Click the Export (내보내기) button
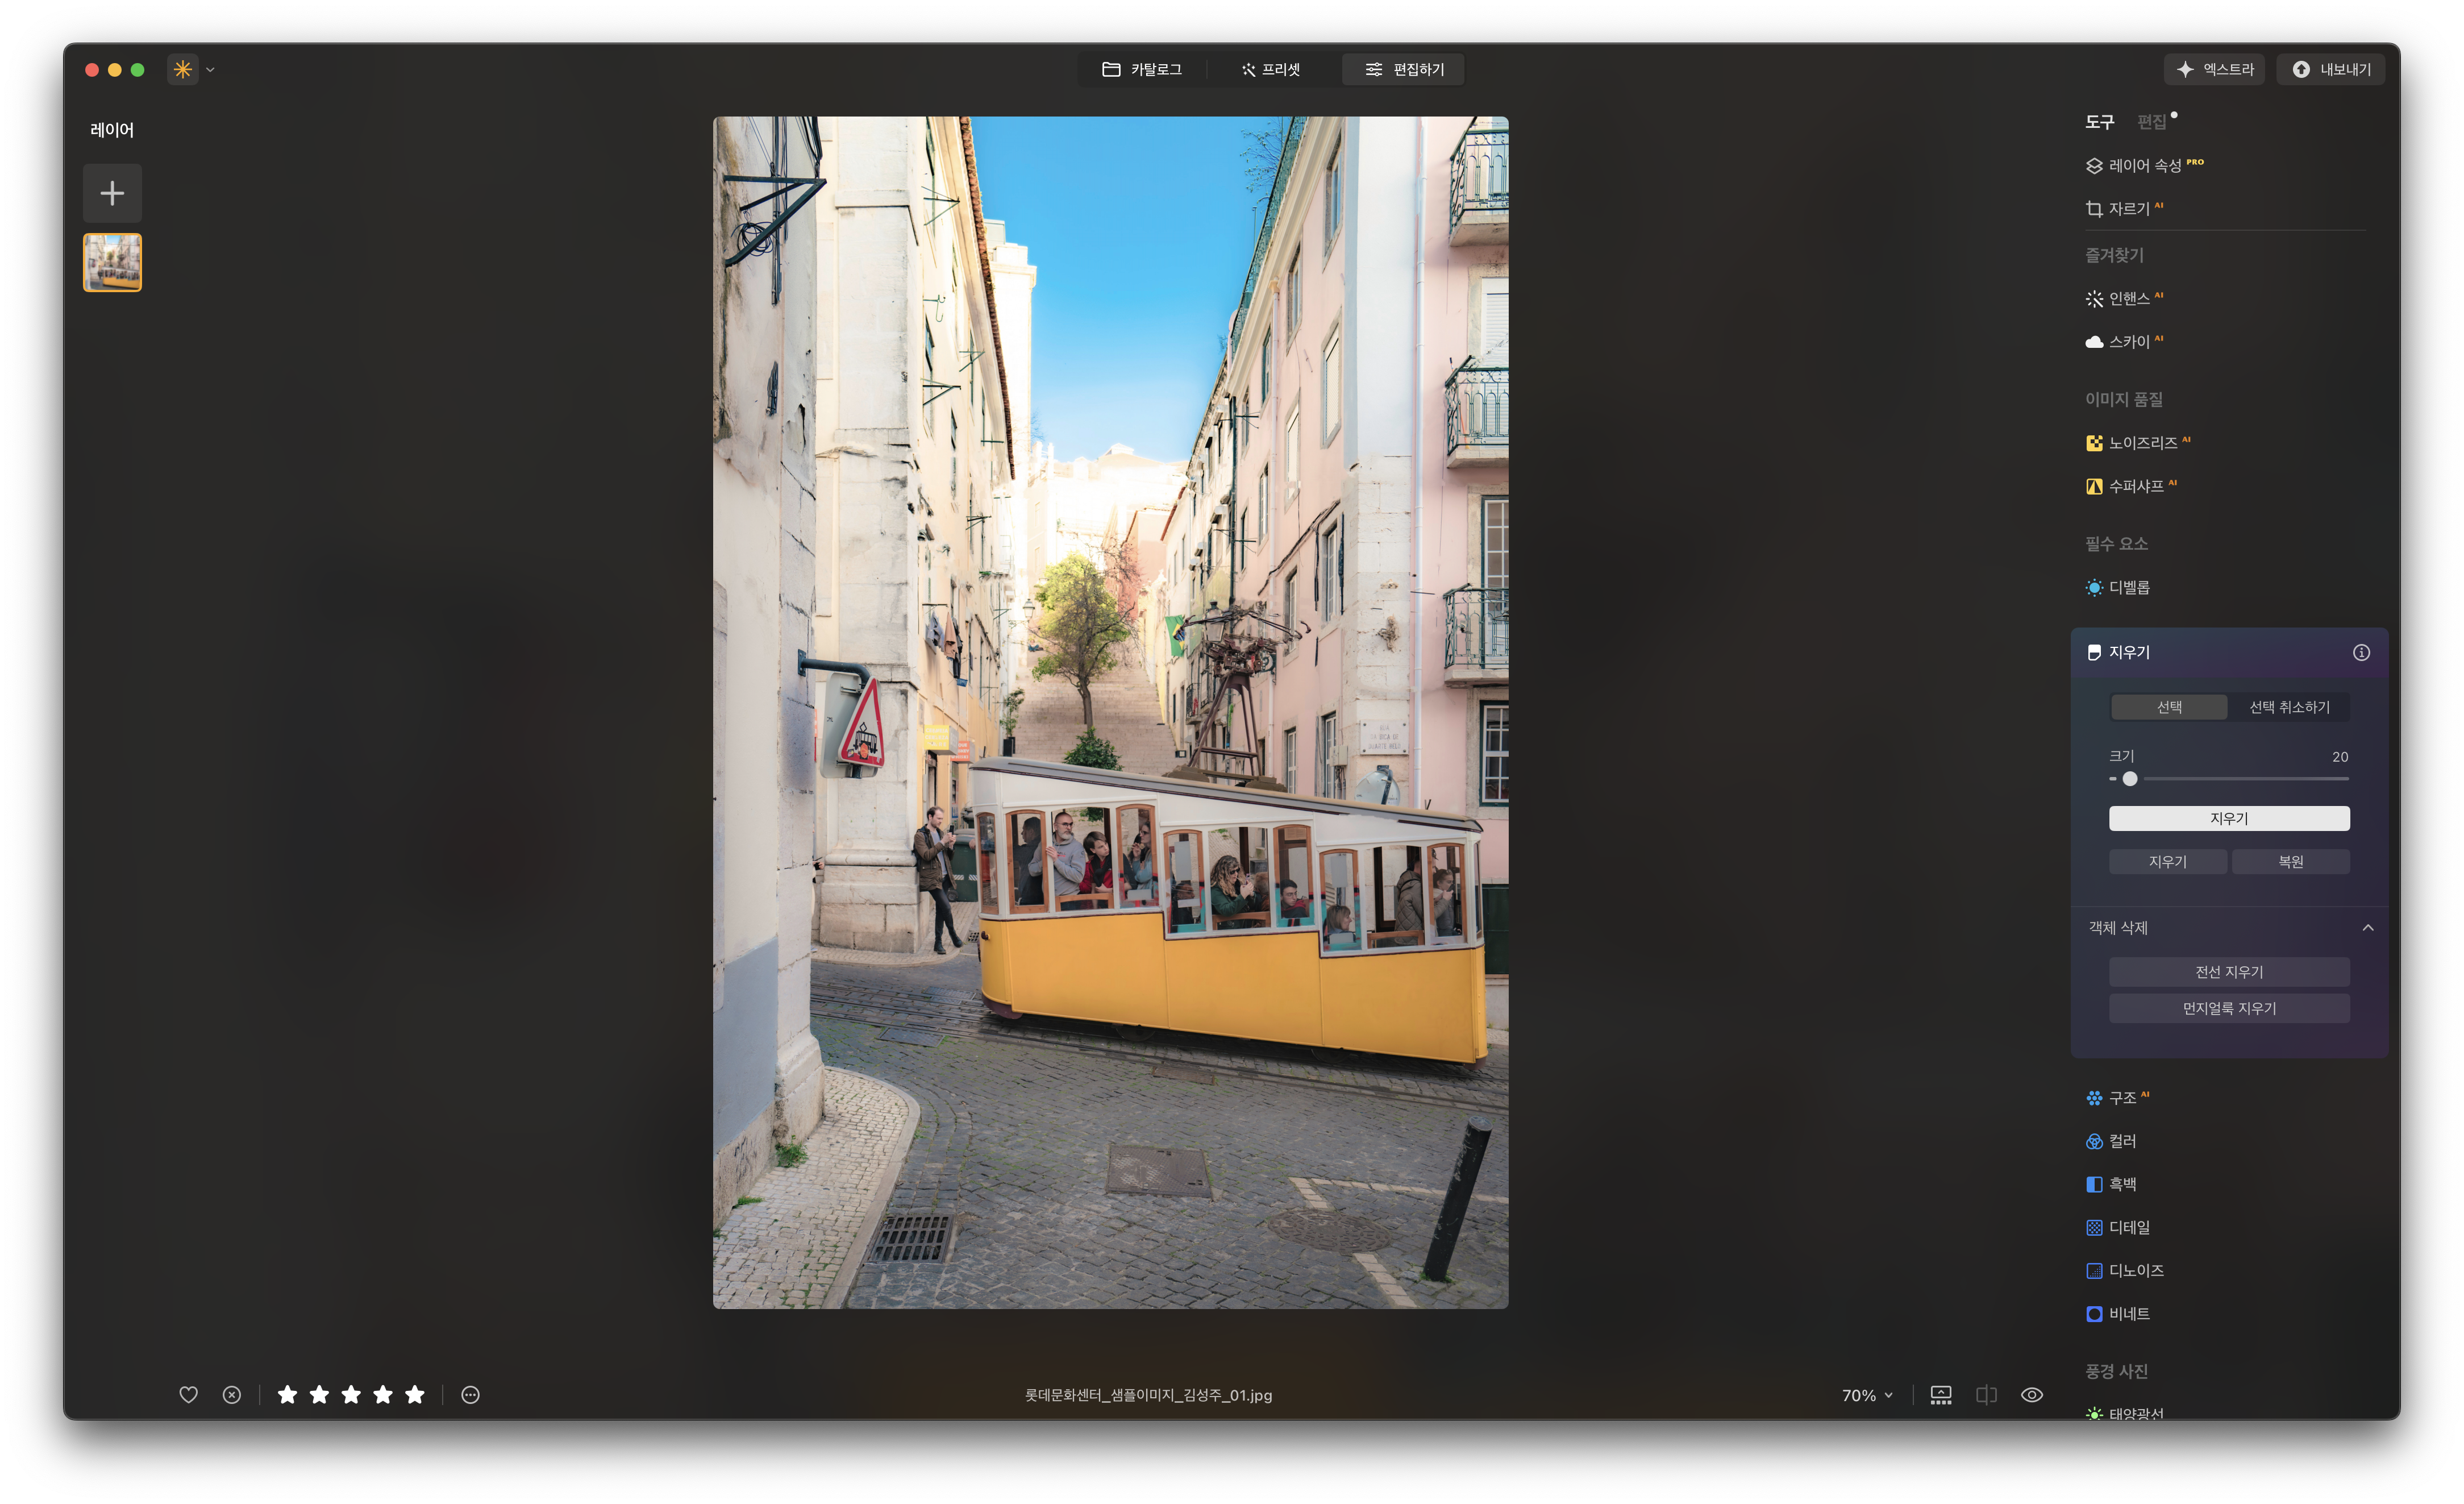Screen dimensions: 2464x1504 [2330, 69]
